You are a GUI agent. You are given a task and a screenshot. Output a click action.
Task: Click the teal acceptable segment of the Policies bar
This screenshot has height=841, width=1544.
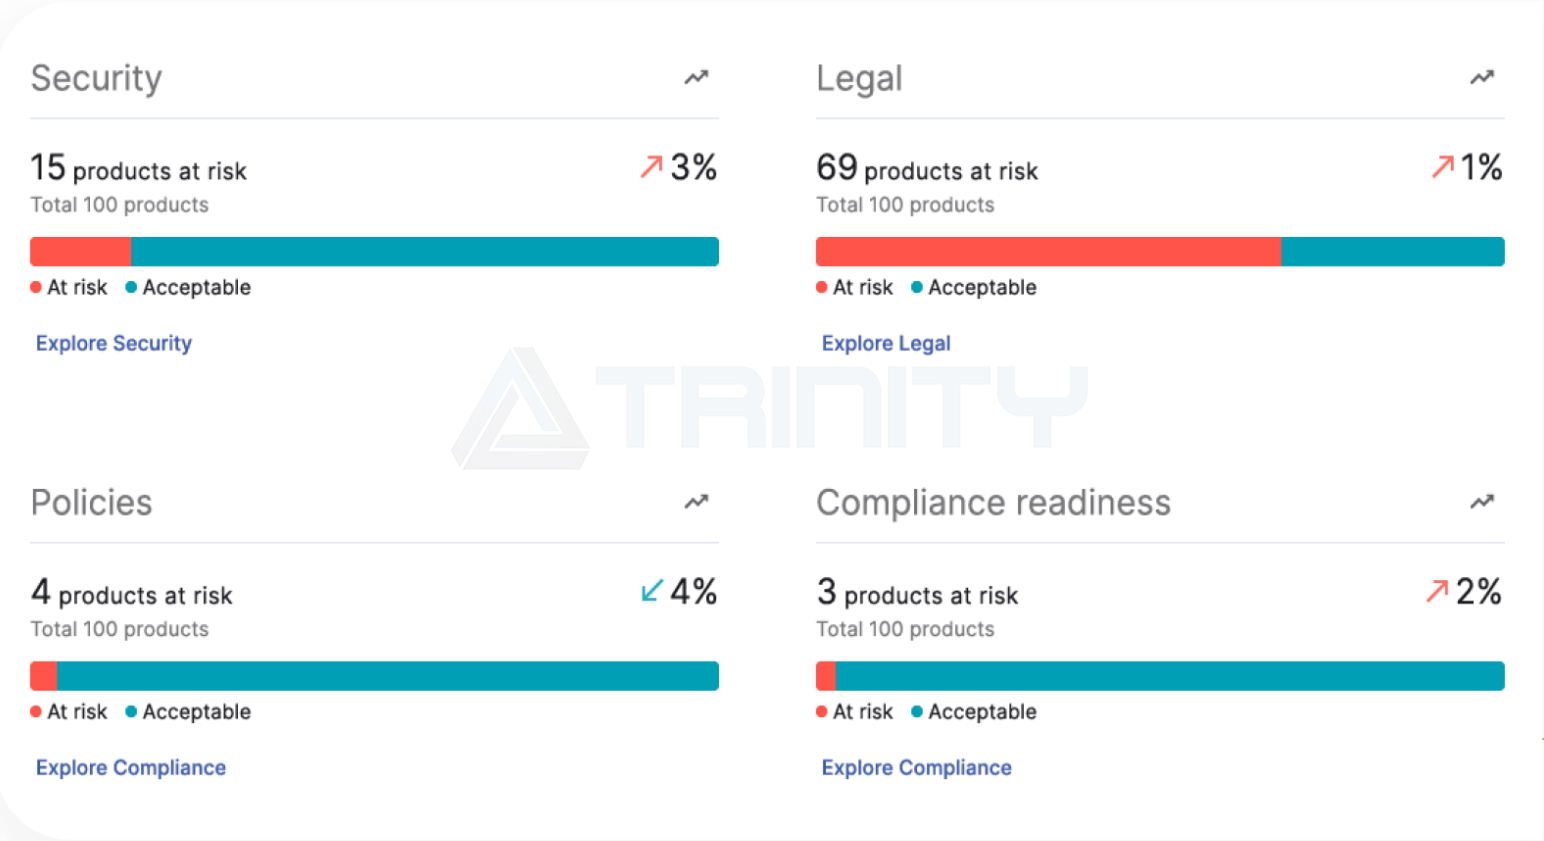[388, 676]
